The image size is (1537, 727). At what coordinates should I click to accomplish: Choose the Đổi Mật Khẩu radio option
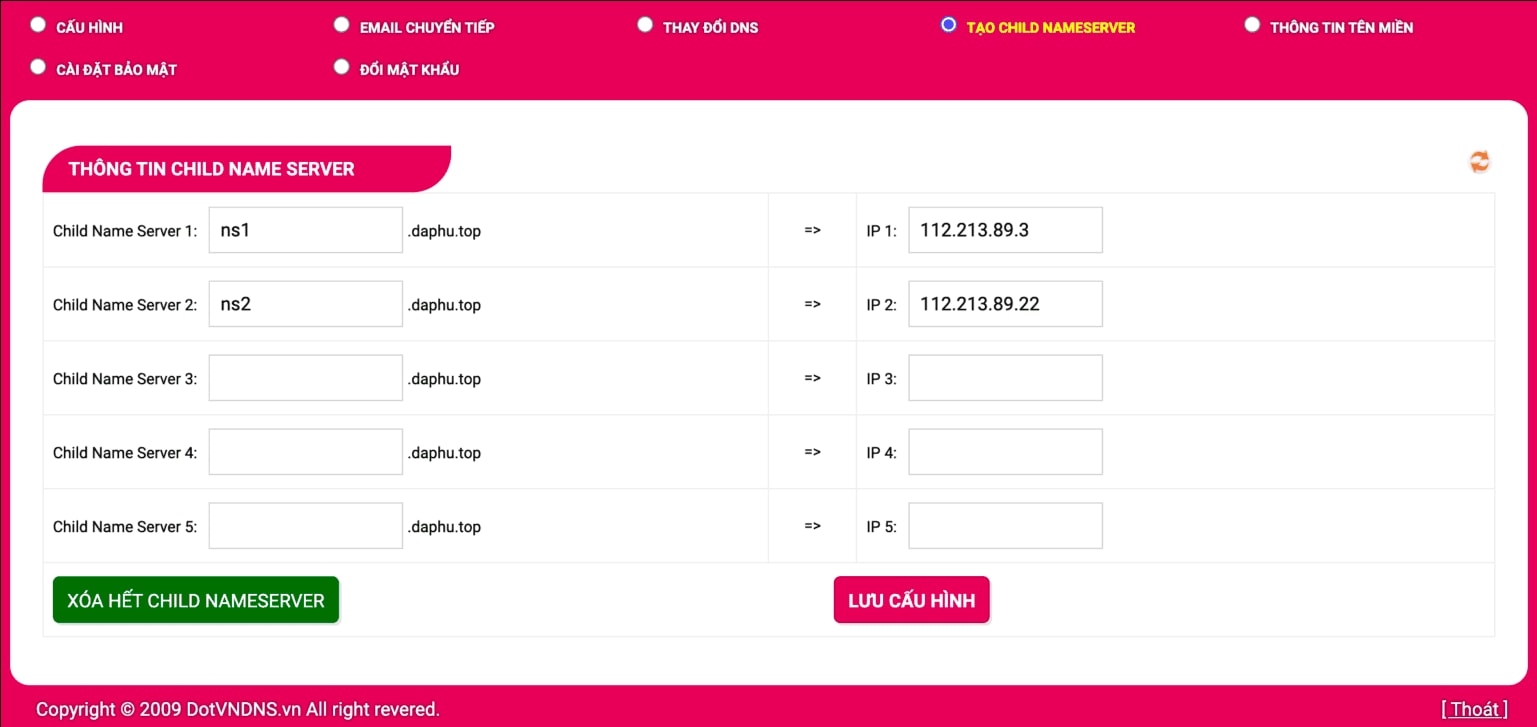[341, 67]
